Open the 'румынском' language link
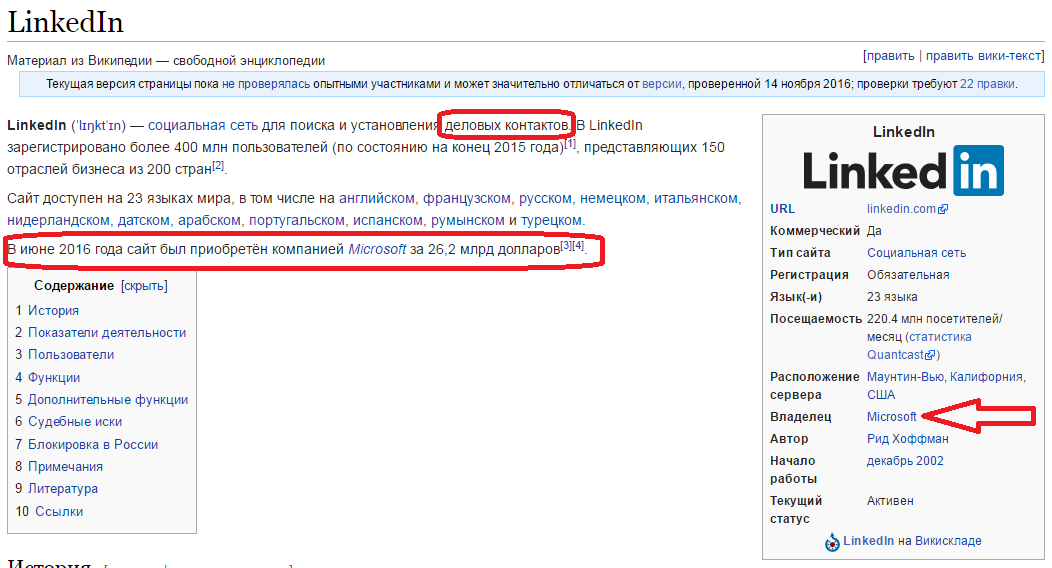This screenshot has width=1052, height=568. 468,221
